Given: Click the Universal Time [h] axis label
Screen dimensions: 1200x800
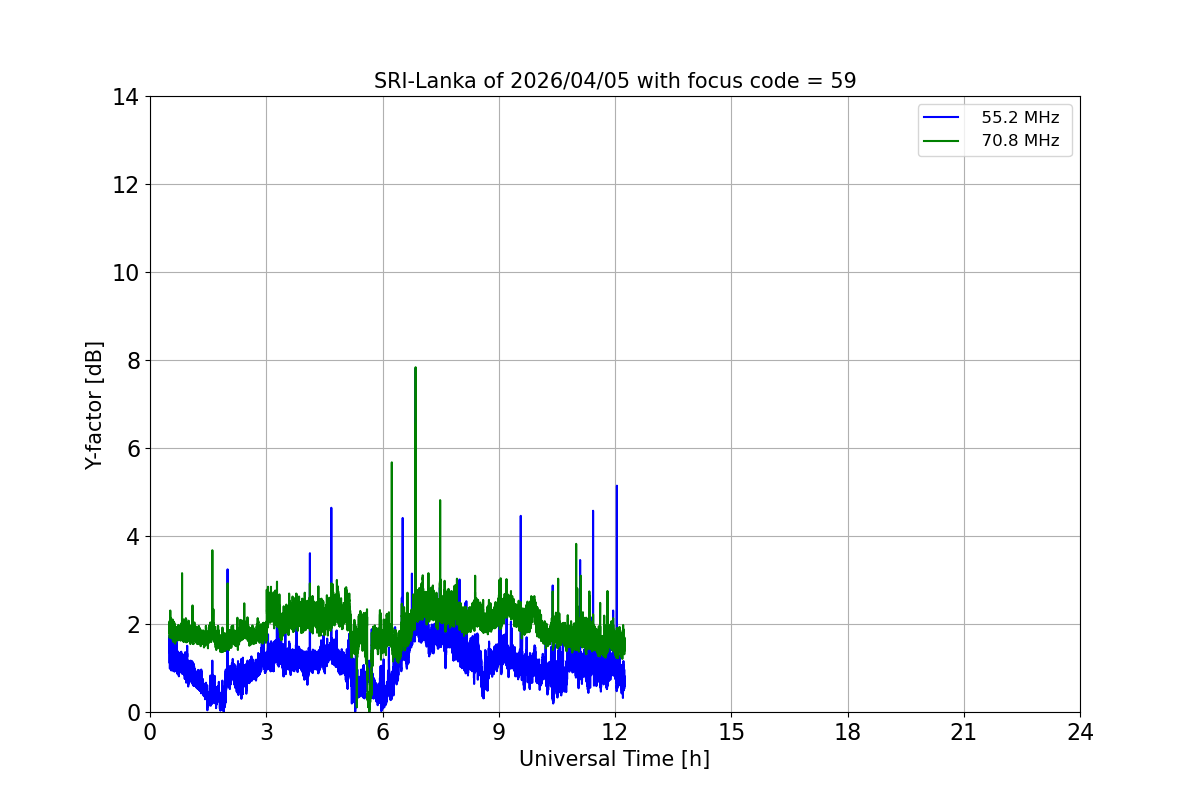Looking at the screenshot, I should [x=614, y=759].
